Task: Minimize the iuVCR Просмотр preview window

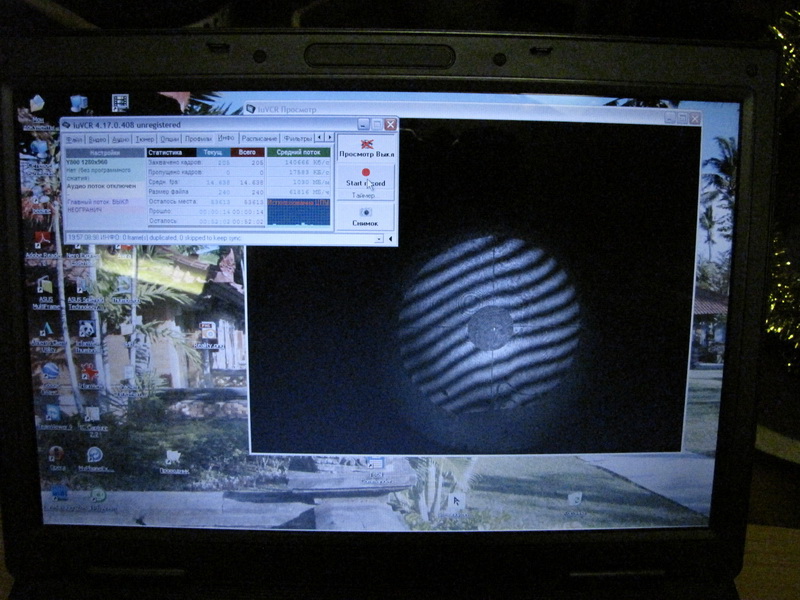Action: (x=670, y=118)
